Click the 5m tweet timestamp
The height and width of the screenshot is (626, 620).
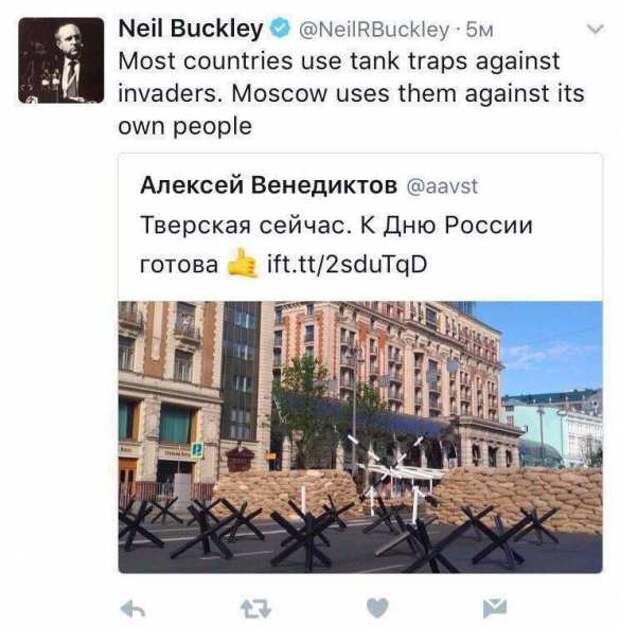click(479, 30)
